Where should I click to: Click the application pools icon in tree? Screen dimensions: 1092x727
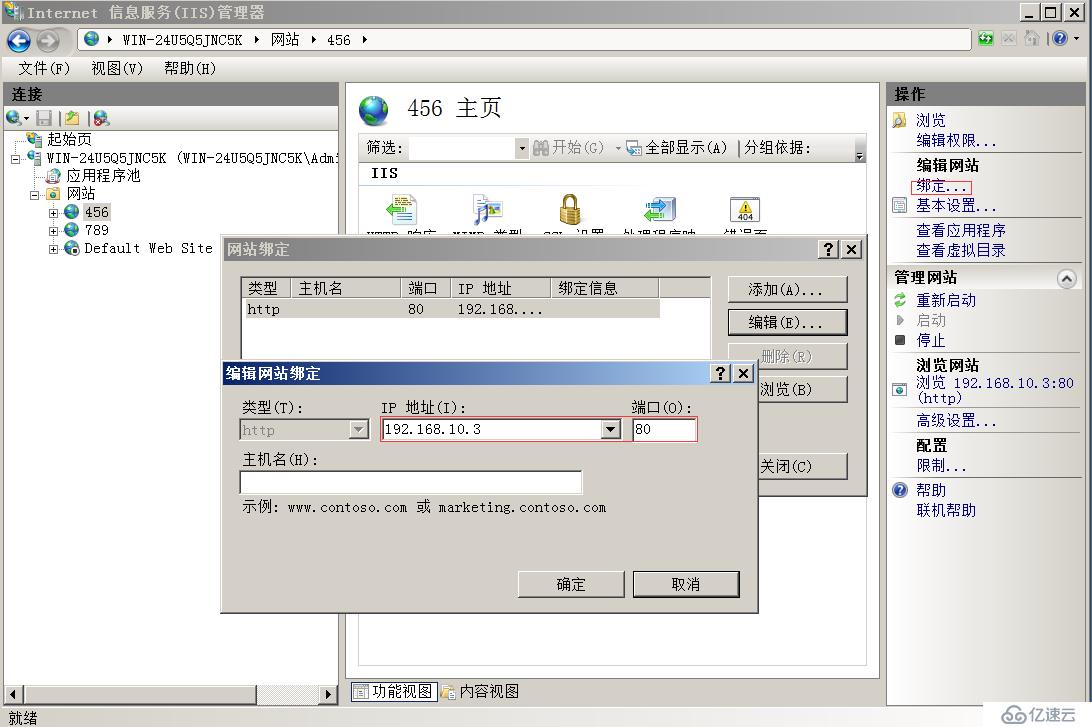coord(53,175)
